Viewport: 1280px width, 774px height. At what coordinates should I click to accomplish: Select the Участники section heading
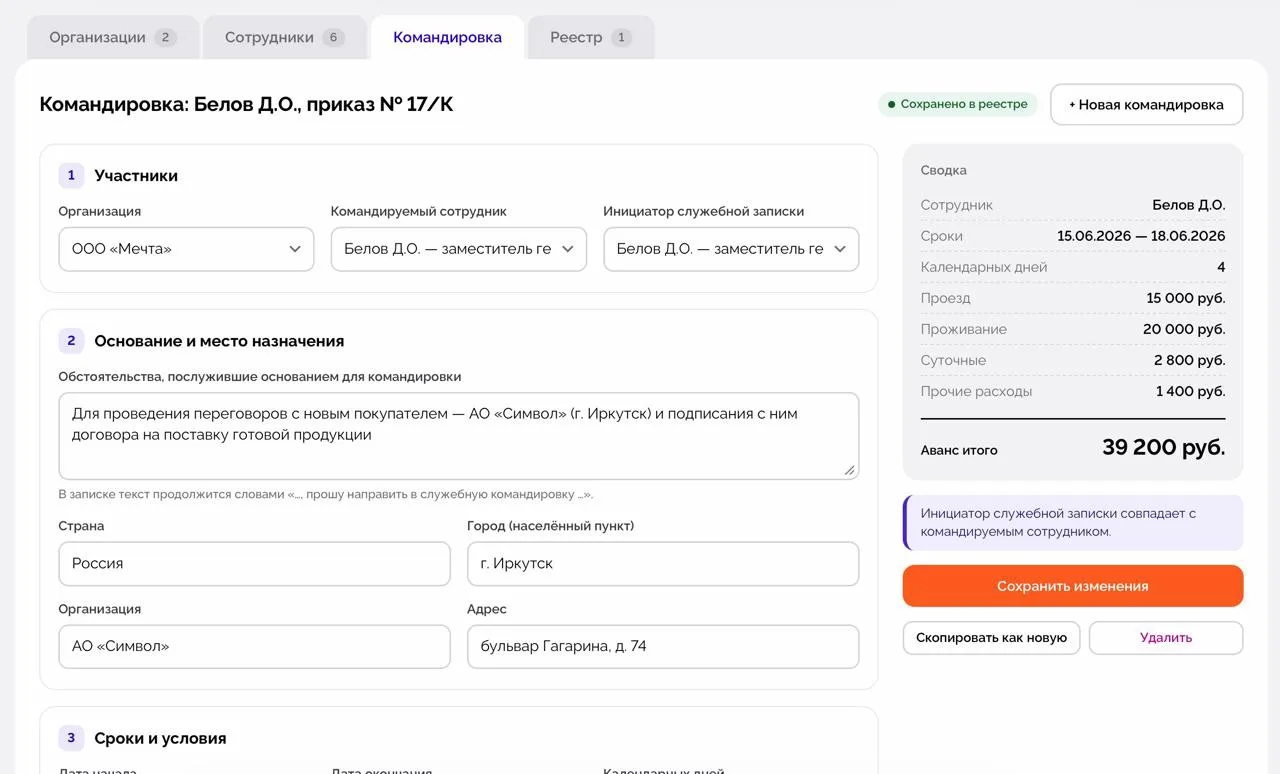pyautogui.click(x=136, y=176)
